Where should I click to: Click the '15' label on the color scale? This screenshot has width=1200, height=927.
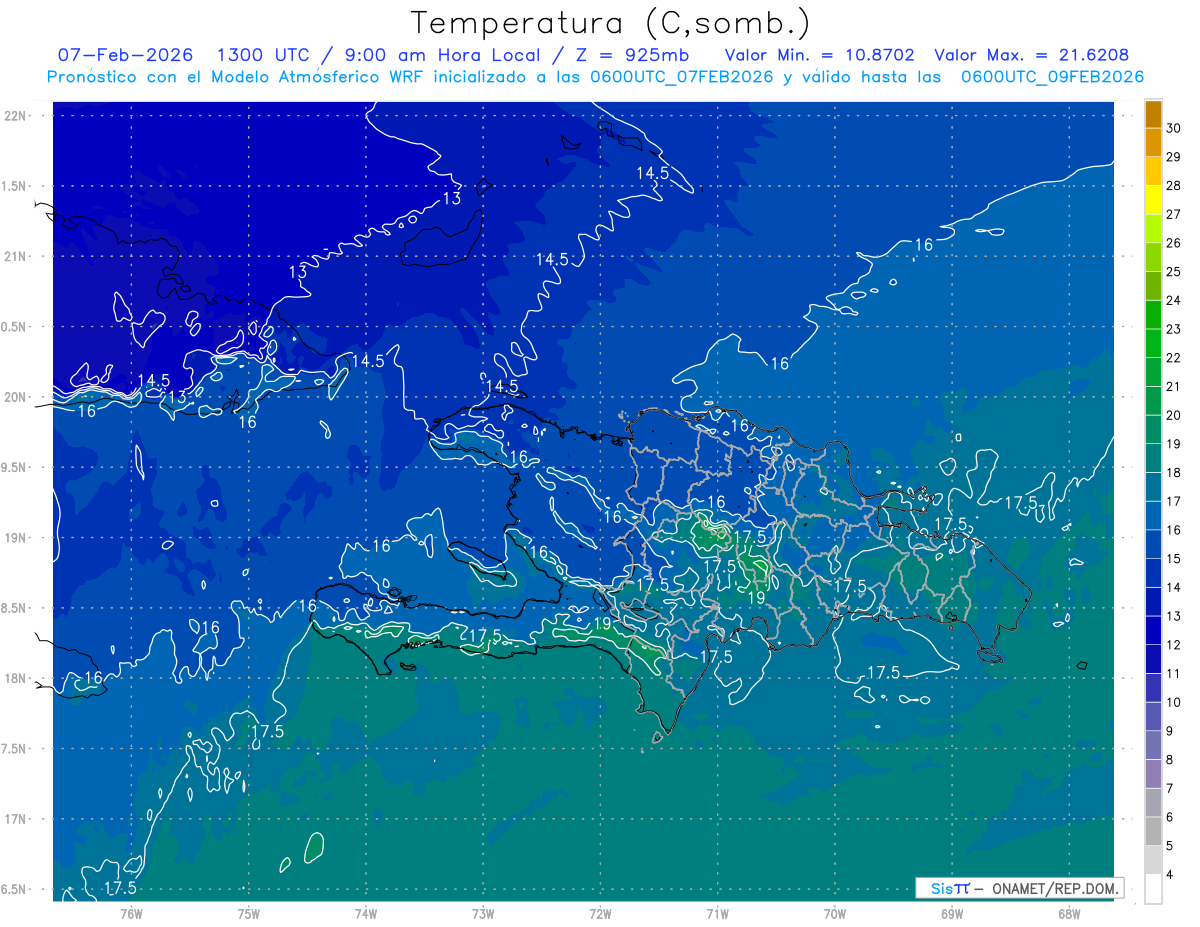(1174, 558)
